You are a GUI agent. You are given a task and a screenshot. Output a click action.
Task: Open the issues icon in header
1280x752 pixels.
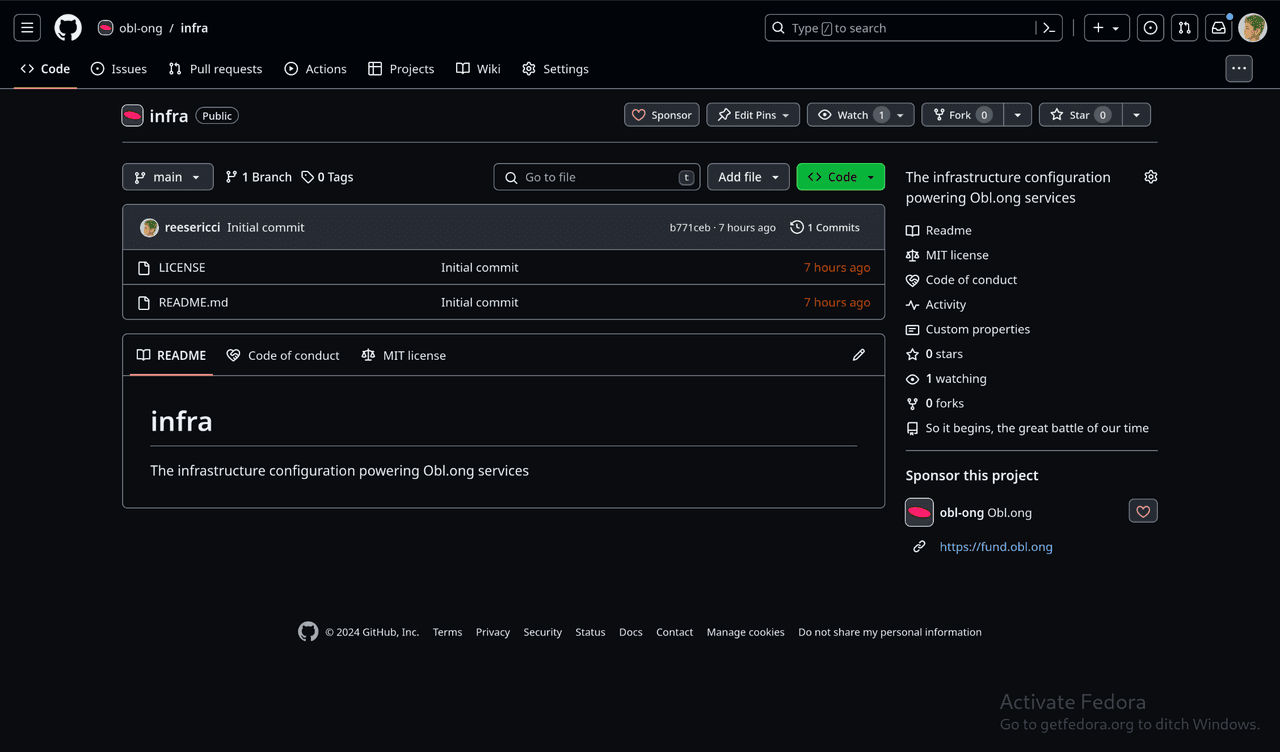(1150, 28)
